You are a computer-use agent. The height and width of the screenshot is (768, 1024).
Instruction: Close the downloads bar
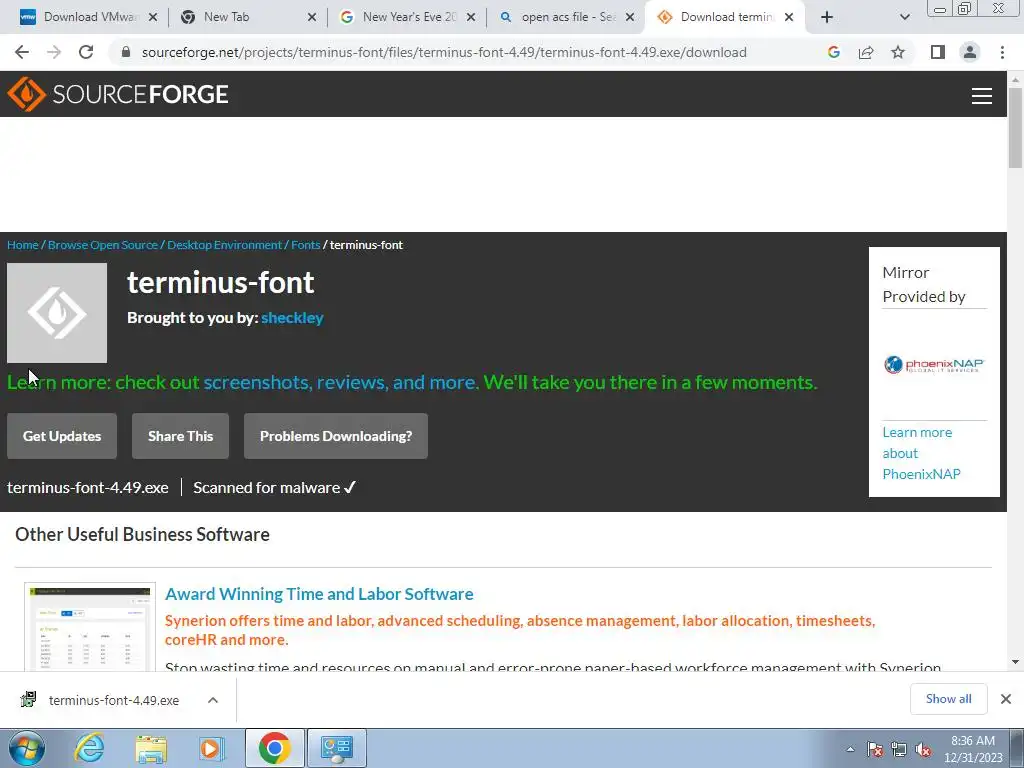click(x=1006, y=699)
